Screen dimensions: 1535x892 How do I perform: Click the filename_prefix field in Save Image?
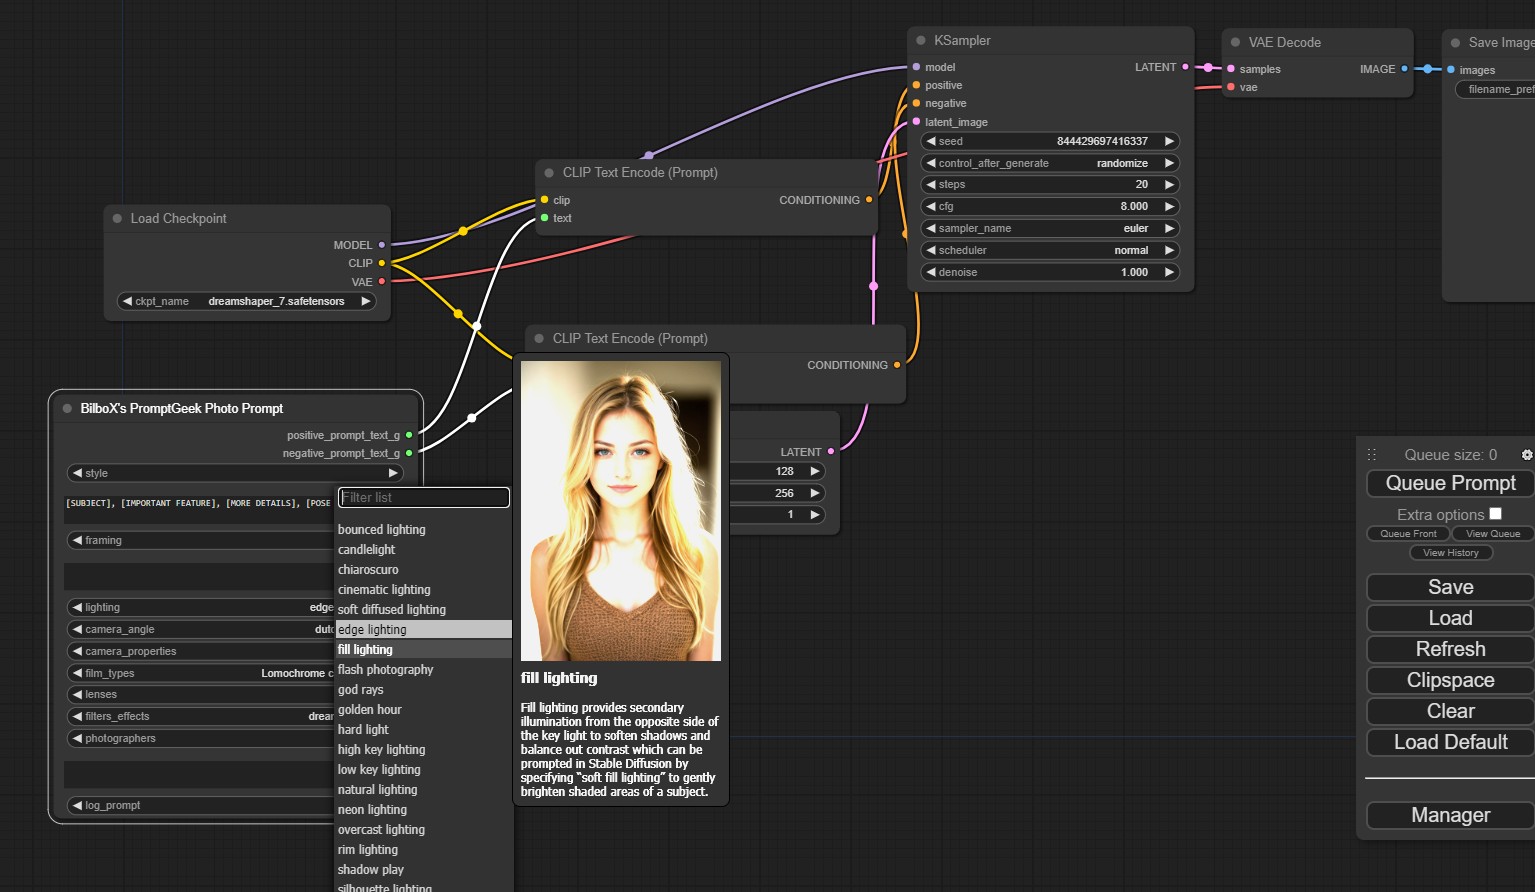click(1494, 89)
